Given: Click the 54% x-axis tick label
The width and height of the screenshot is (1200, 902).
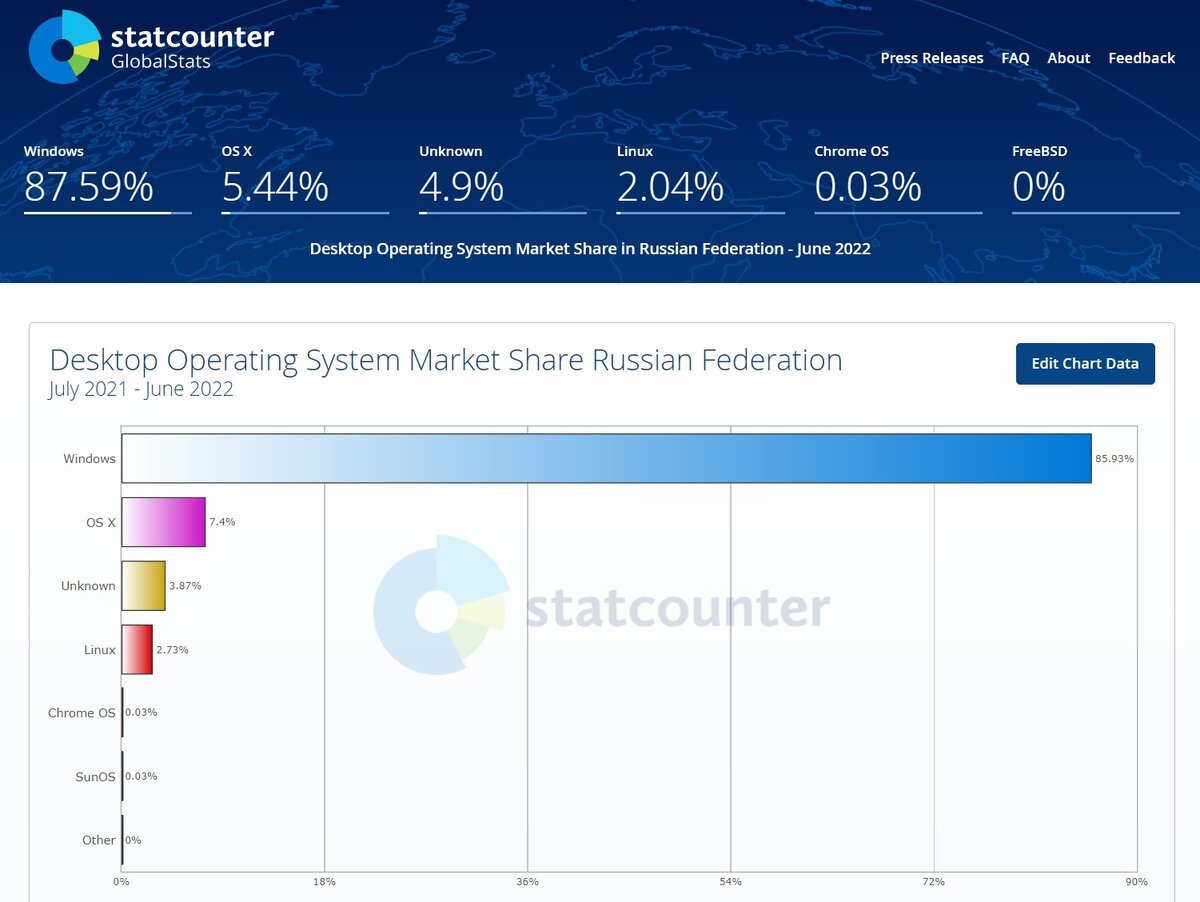Looking at the screenshot, I should [730, 882].
